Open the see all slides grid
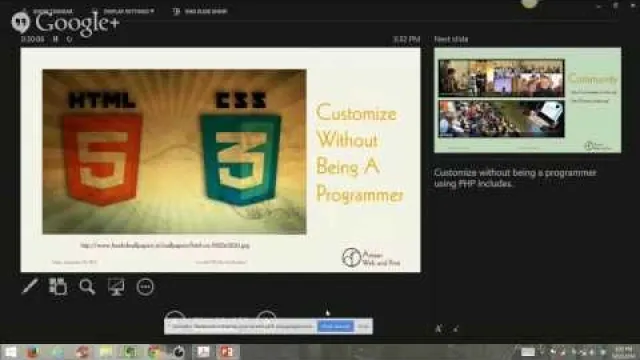Image resolution: width=640 pixels, height=360 pixels. [x=58, y=287]
